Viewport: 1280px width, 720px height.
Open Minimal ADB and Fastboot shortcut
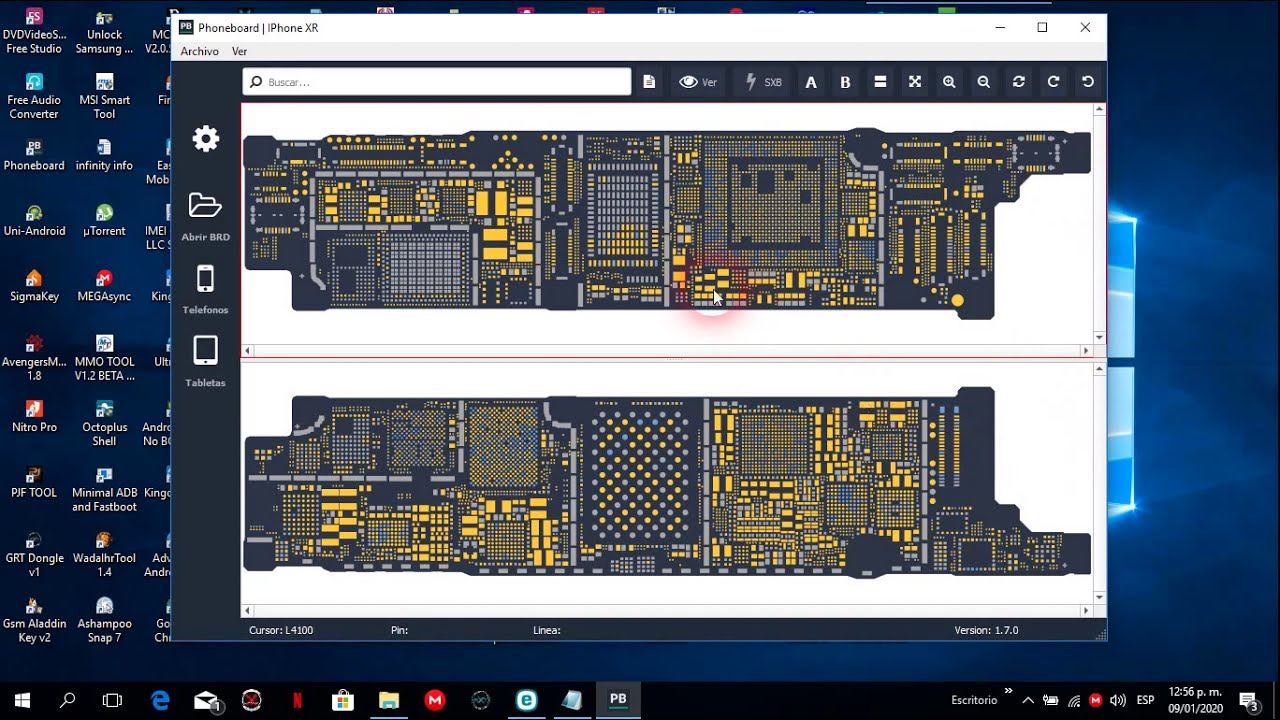(104, 488)
